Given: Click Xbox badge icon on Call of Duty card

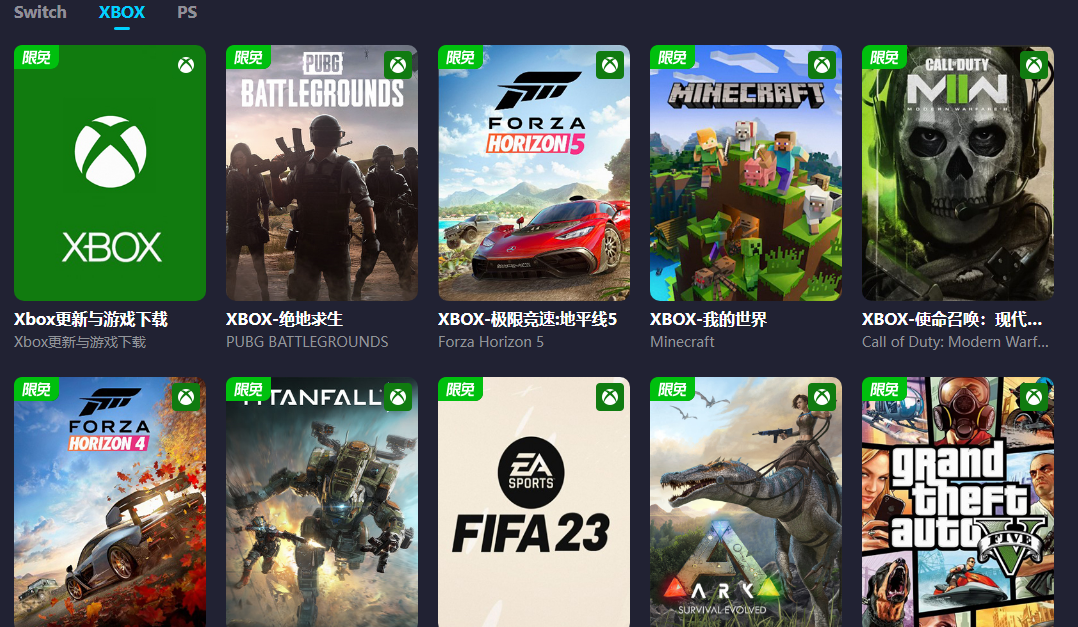Looking at the screenshot, I should (x=1034, y=65).
